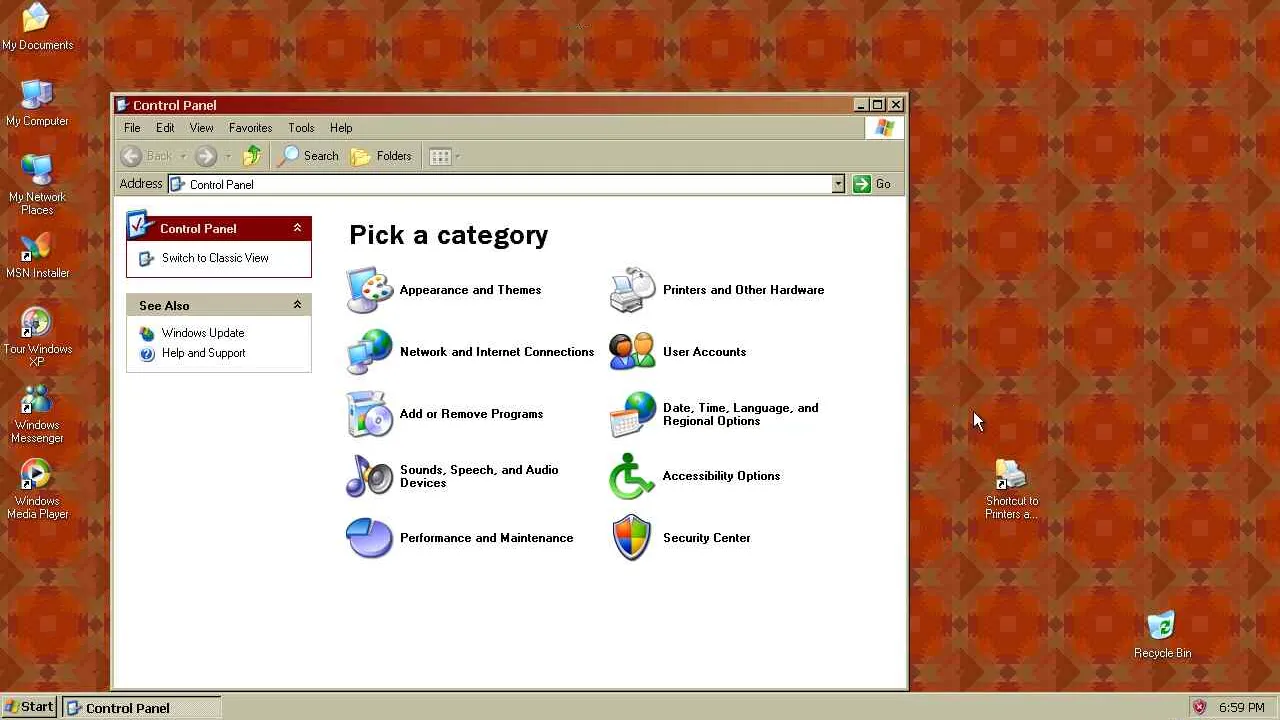The height and width of the screenshot is (720, 1280).
Task: Select the My Documents desktop icon
Action: coord(37,27)
